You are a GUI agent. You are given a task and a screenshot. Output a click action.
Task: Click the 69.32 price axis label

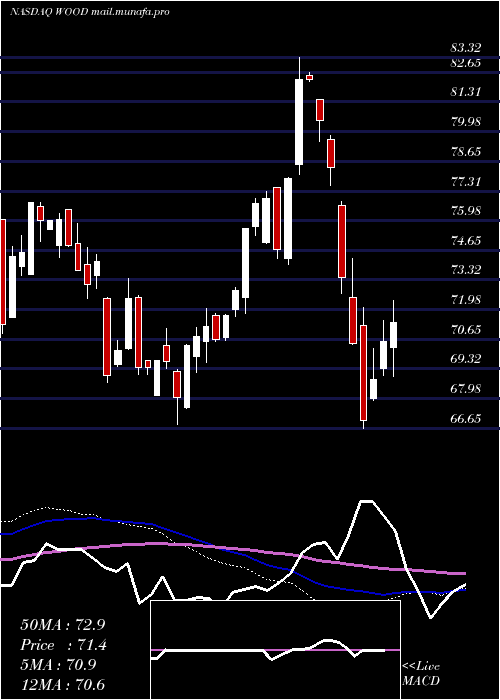[x=466, y=359]
